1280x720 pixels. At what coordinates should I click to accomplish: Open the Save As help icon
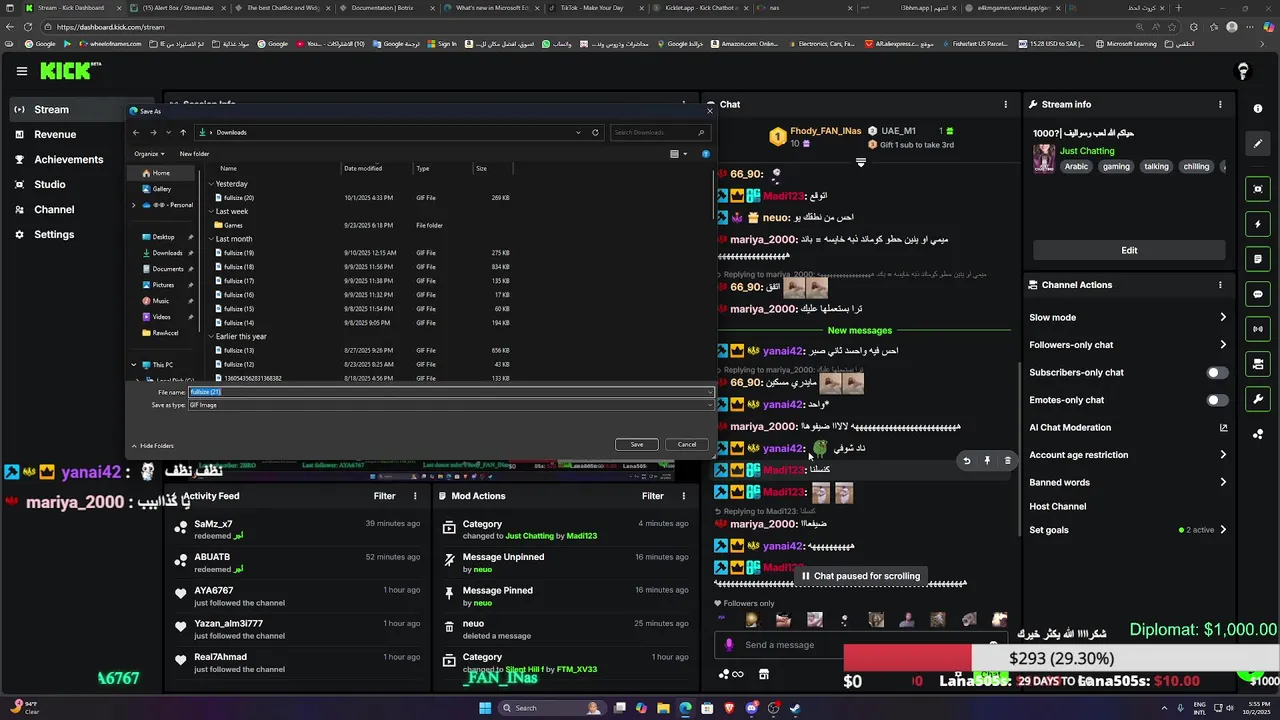pos(706,154)
